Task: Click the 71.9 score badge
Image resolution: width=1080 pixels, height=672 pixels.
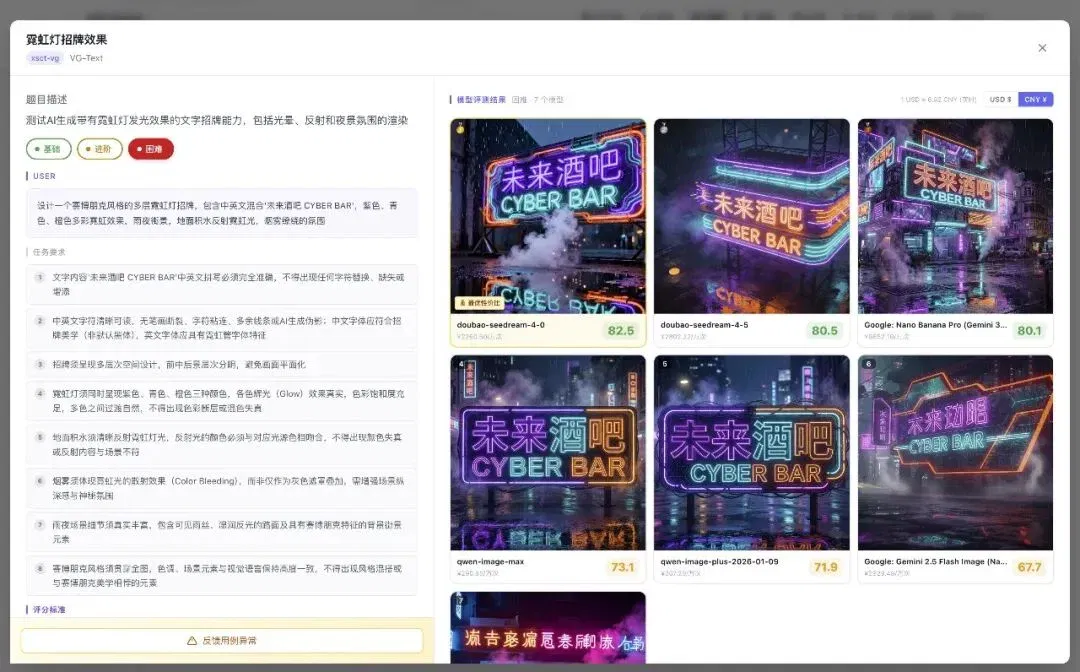Action: [825, 567]
